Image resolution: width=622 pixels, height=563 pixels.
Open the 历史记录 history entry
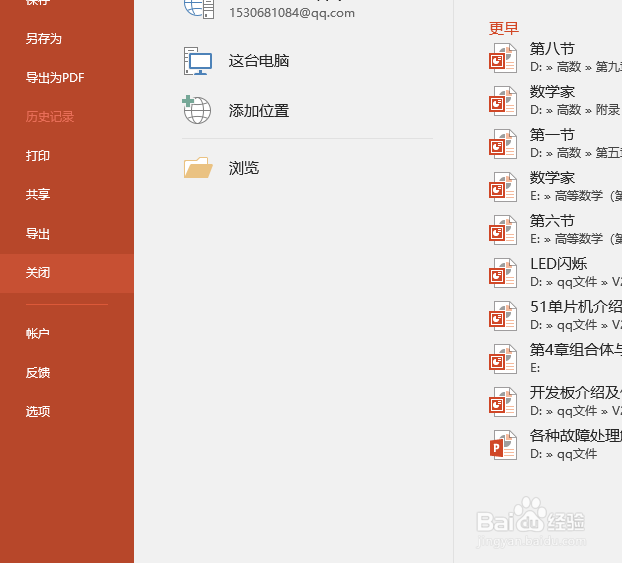click(x=50, y=117)
